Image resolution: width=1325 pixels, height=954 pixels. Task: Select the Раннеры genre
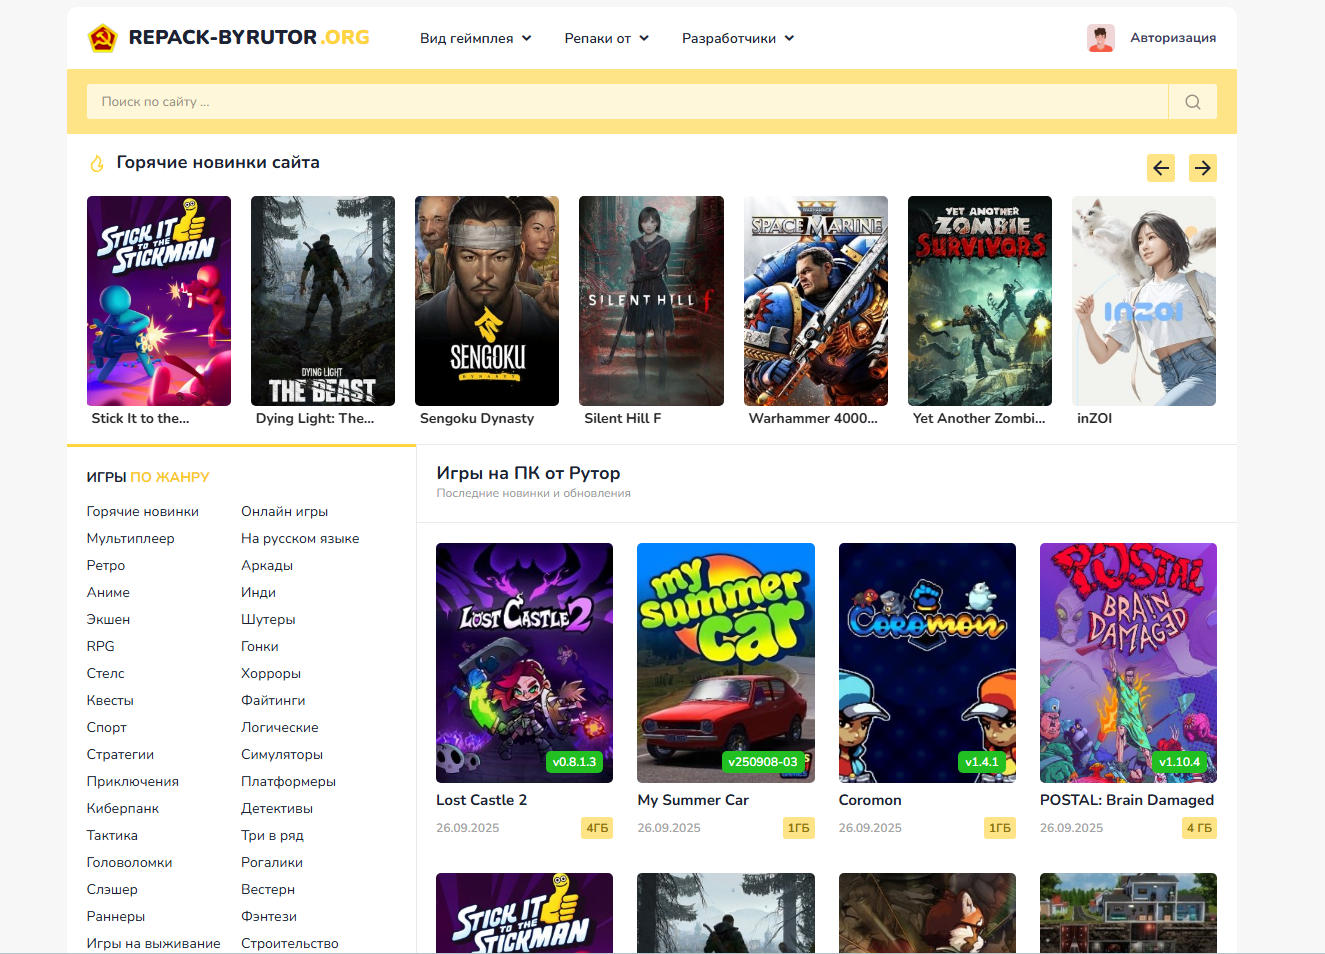pos(116,916)
